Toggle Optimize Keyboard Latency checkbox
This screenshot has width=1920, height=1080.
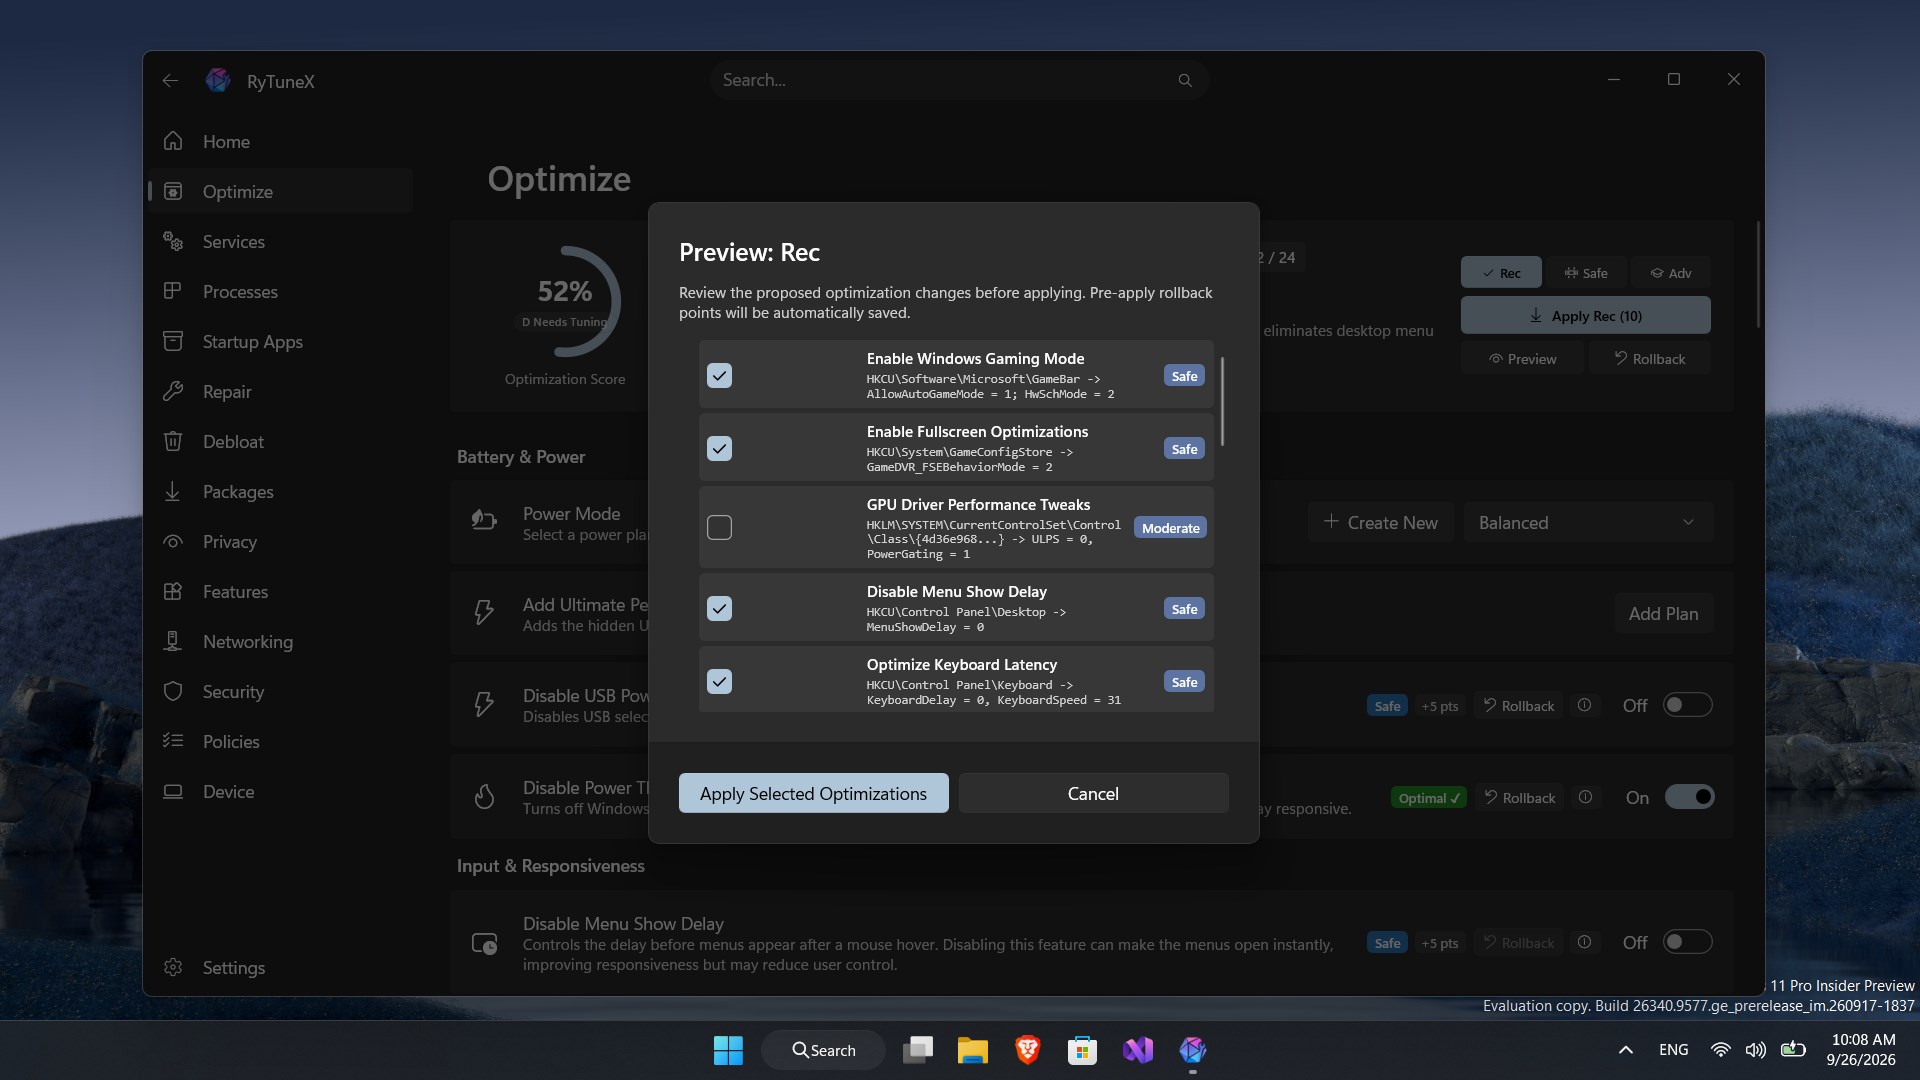[x=719, y=681]
